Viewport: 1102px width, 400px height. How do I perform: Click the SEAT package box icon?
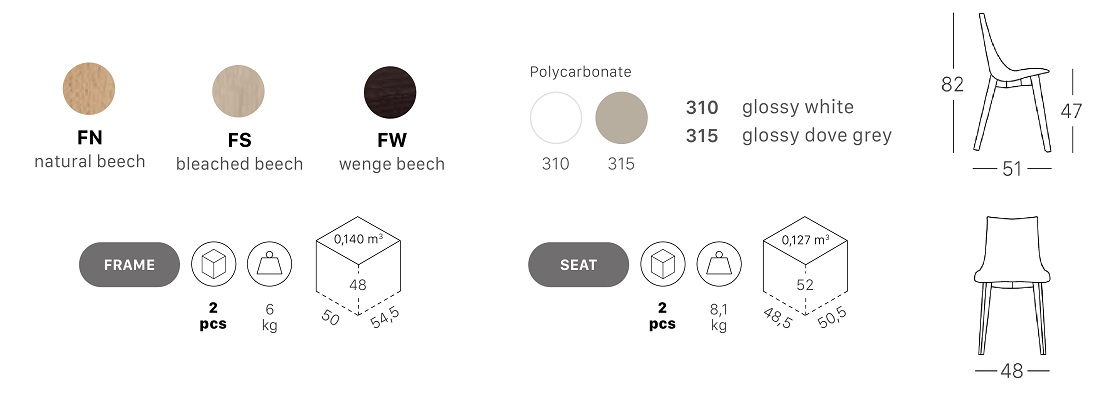[x=663, y=264]
